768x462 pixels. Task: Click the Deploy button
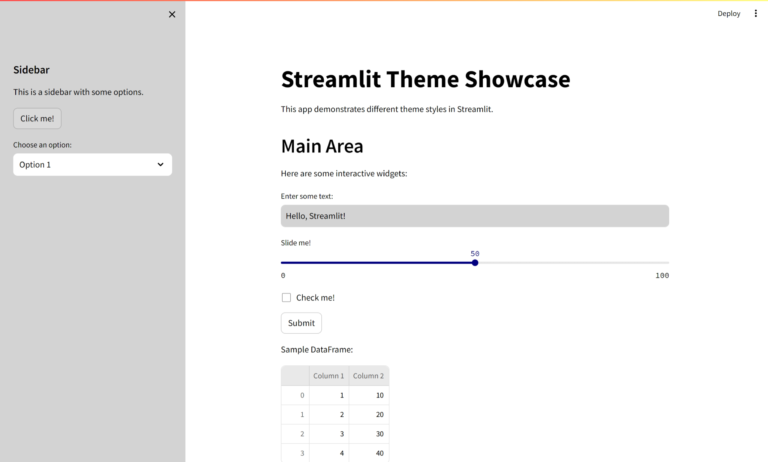pos(728,14)
